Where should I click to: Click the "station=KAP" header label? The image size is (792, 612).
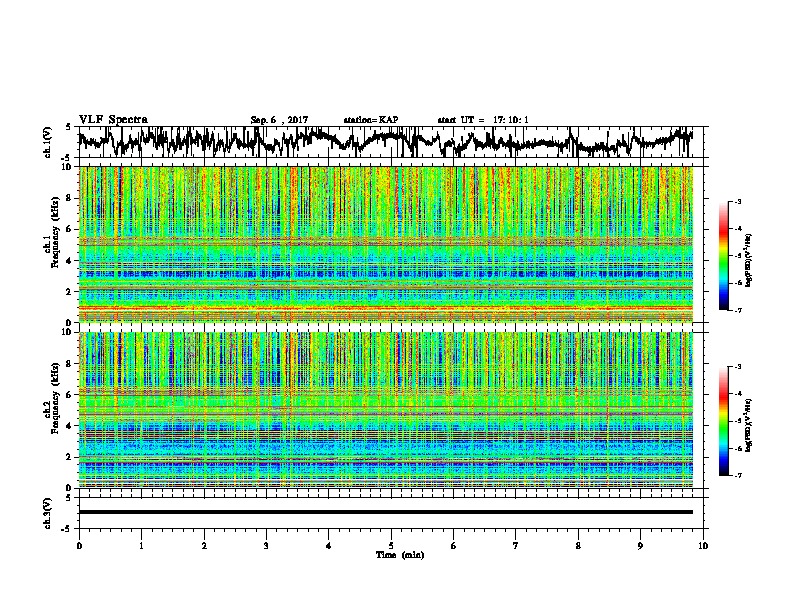[371, 120]
